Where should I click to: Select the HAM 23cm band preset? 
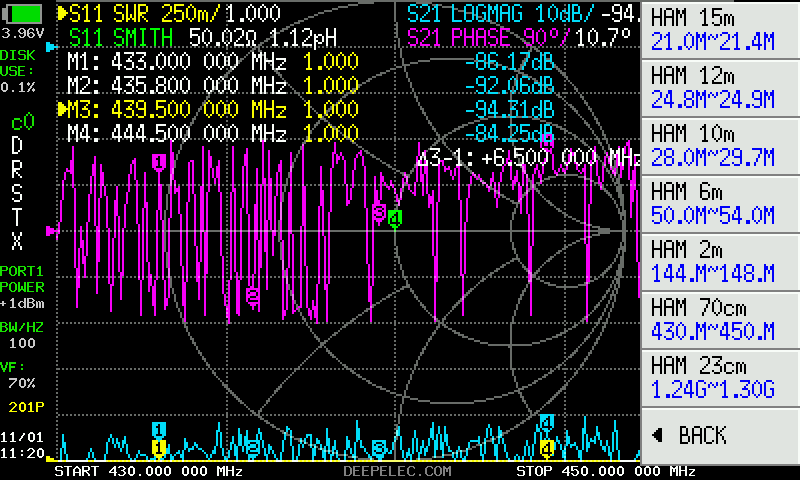pyautogui.click(x=720, y=378)
